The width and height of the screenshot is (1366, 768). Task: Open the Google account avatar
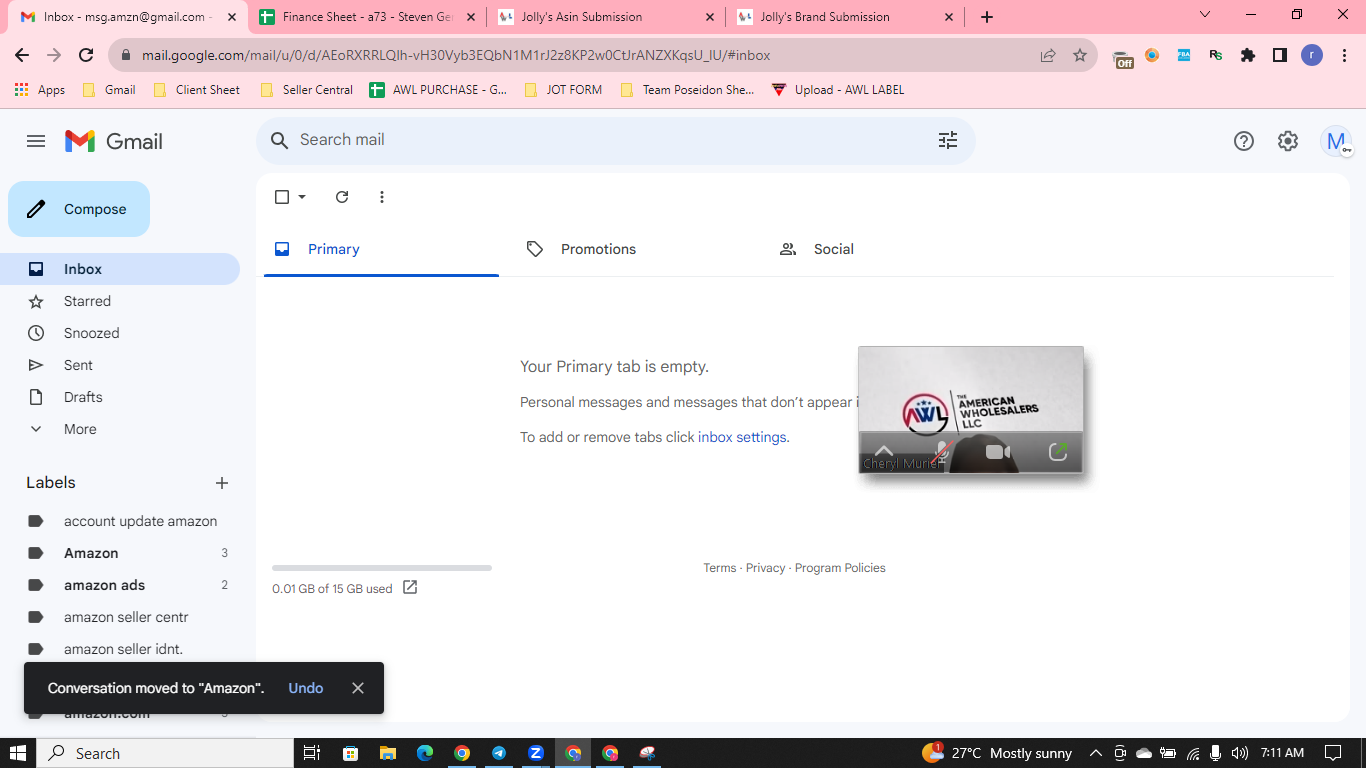pyautogui.click(x=1335, y=141)
